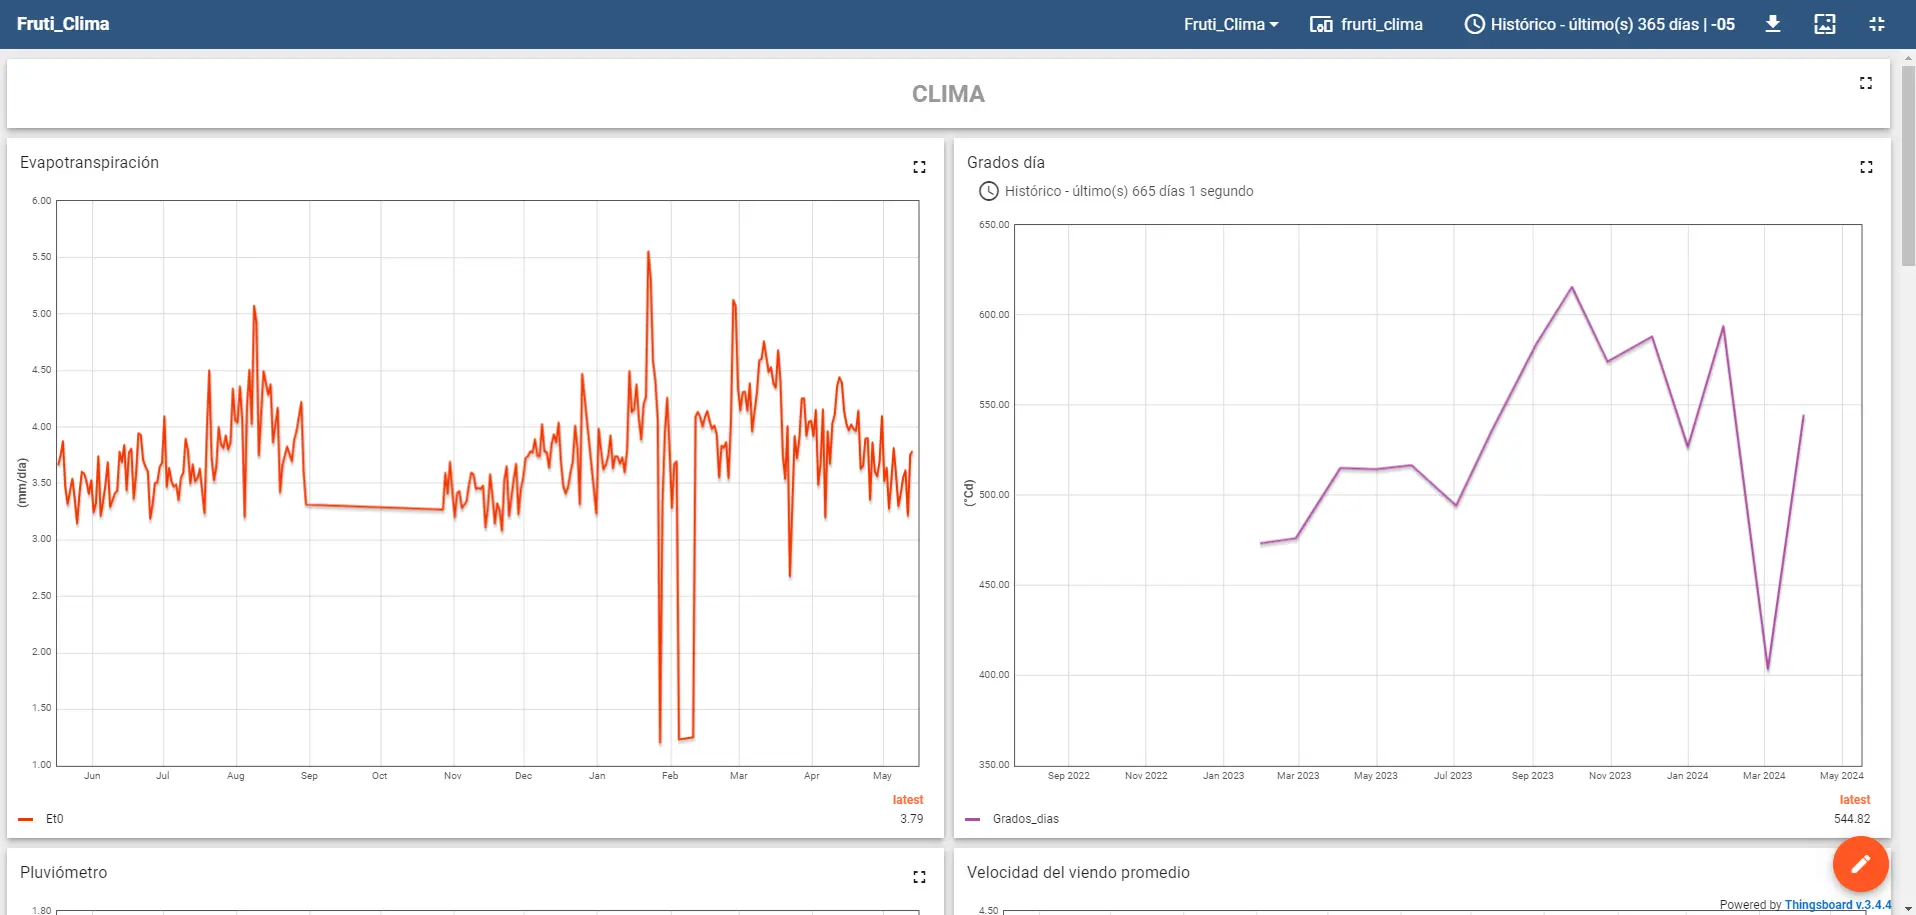The width and height of the screenshot is (1916, 915).
Task: Click the Velocidad del viendo promedio title
Action: click(x=1078, y=873)
